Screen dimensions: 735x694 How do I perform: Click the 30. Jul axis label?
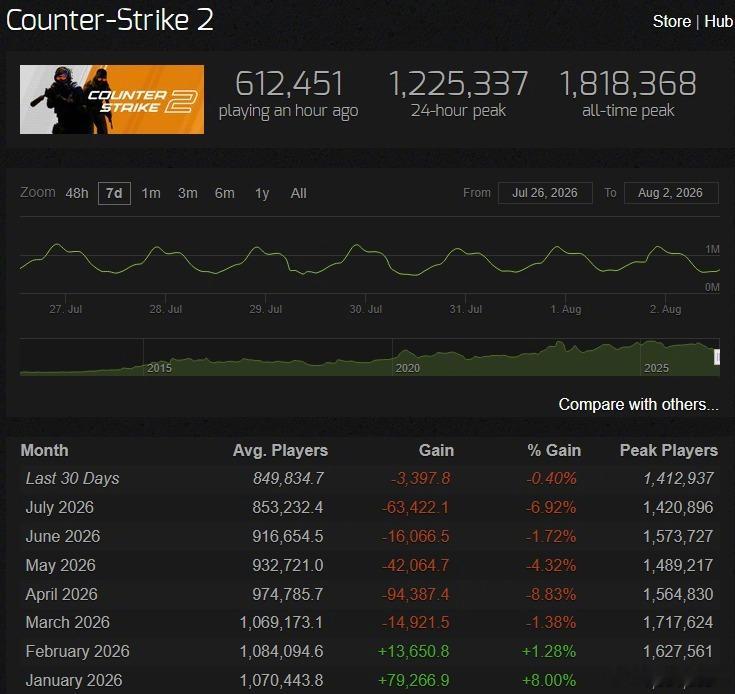(x=366, y=309)
